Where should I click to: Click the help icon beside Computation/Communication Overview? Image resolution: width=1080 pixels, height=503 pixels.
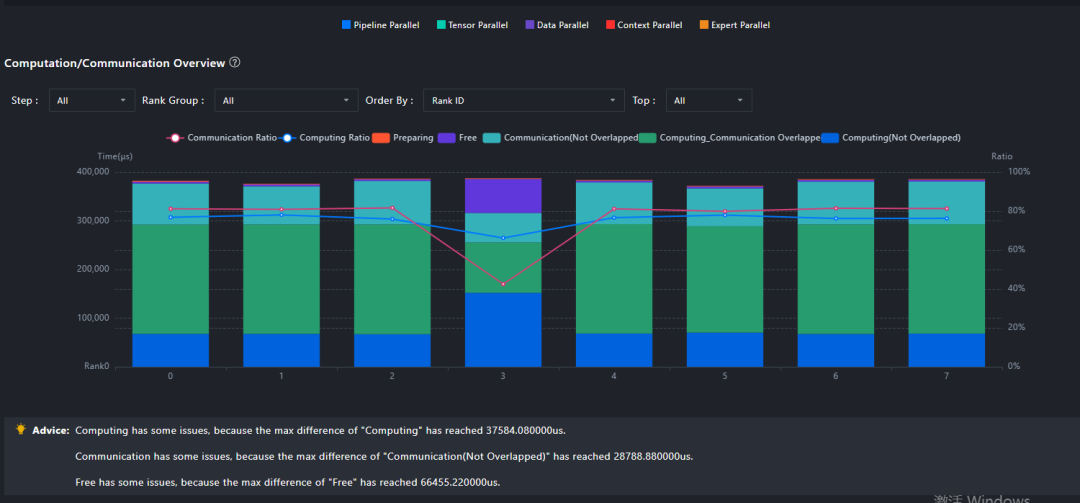click(235, 63)
